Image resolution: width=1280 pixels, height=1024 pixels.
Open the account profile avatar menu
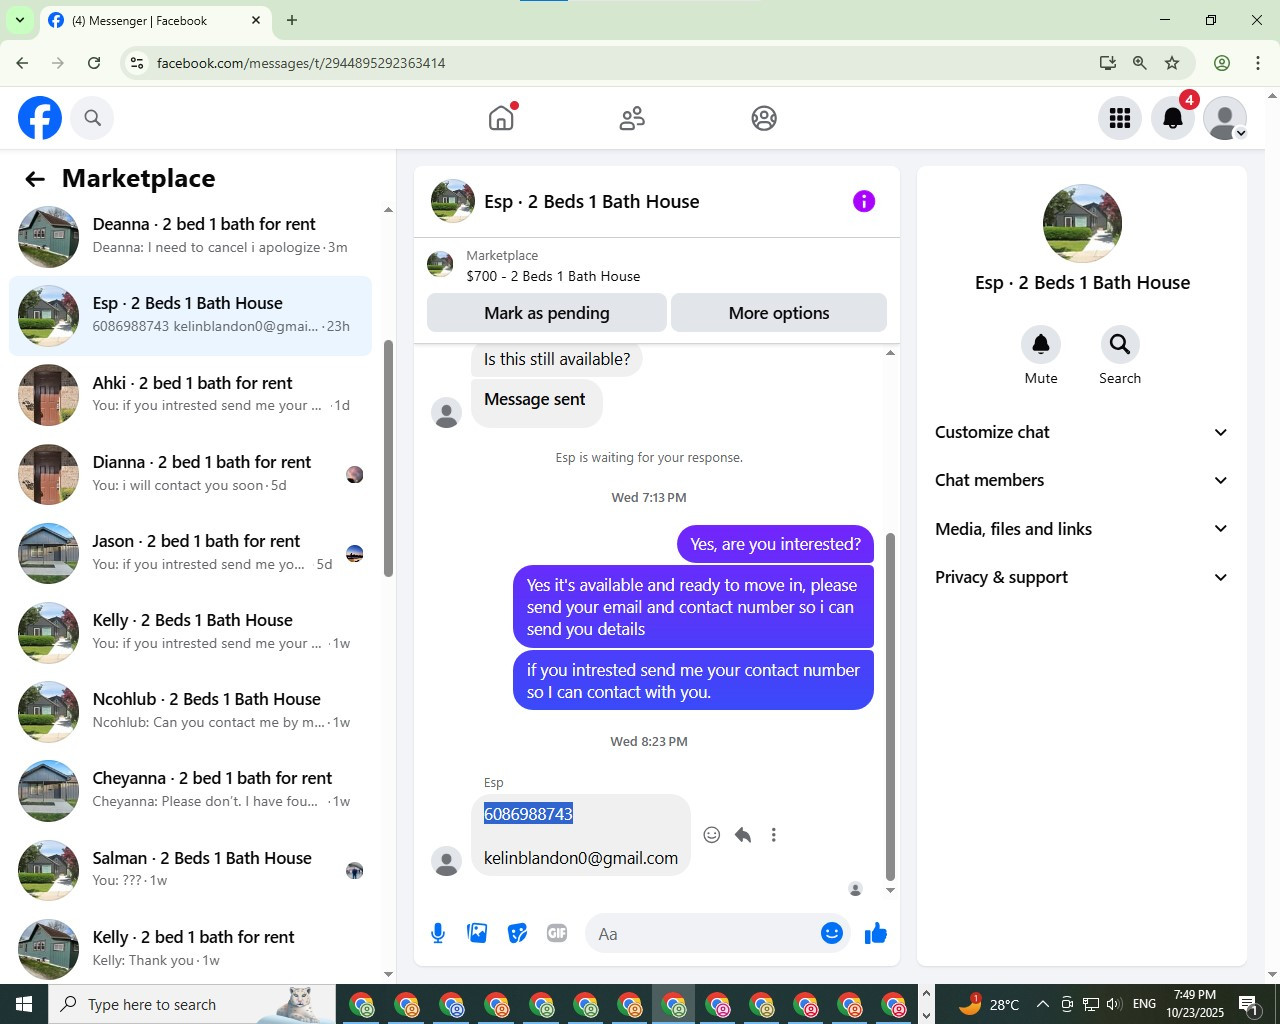(x=1225, y=118)
